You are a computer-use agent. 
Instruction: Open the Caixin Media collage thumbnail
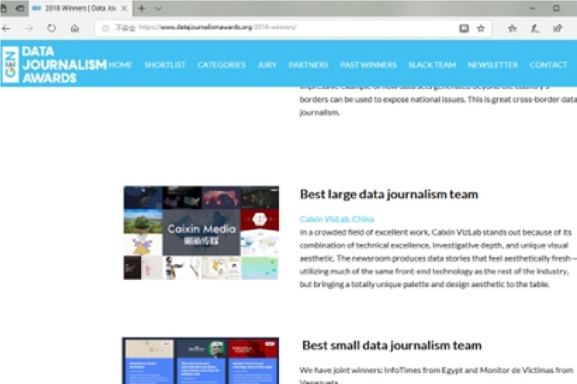click(201, 233)
